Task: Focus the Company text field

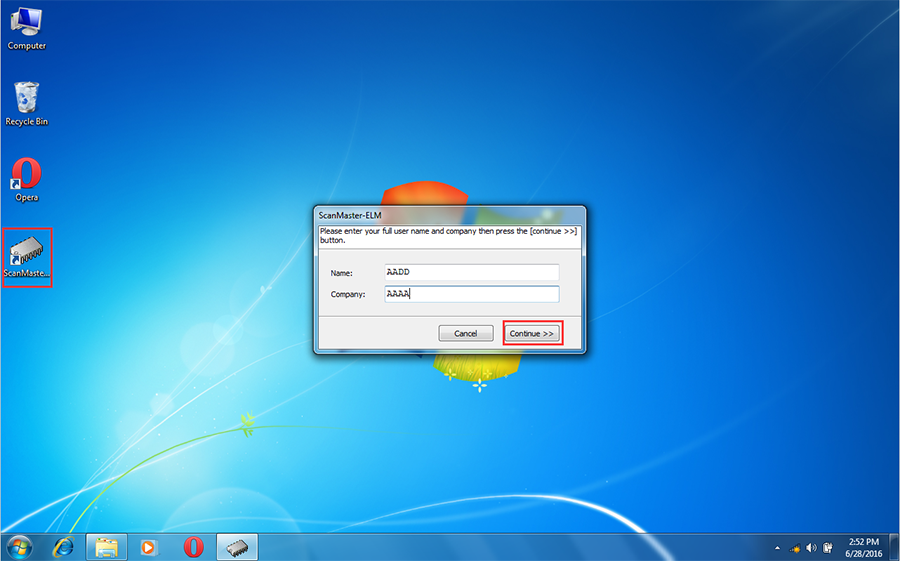Action: [471, 294]
